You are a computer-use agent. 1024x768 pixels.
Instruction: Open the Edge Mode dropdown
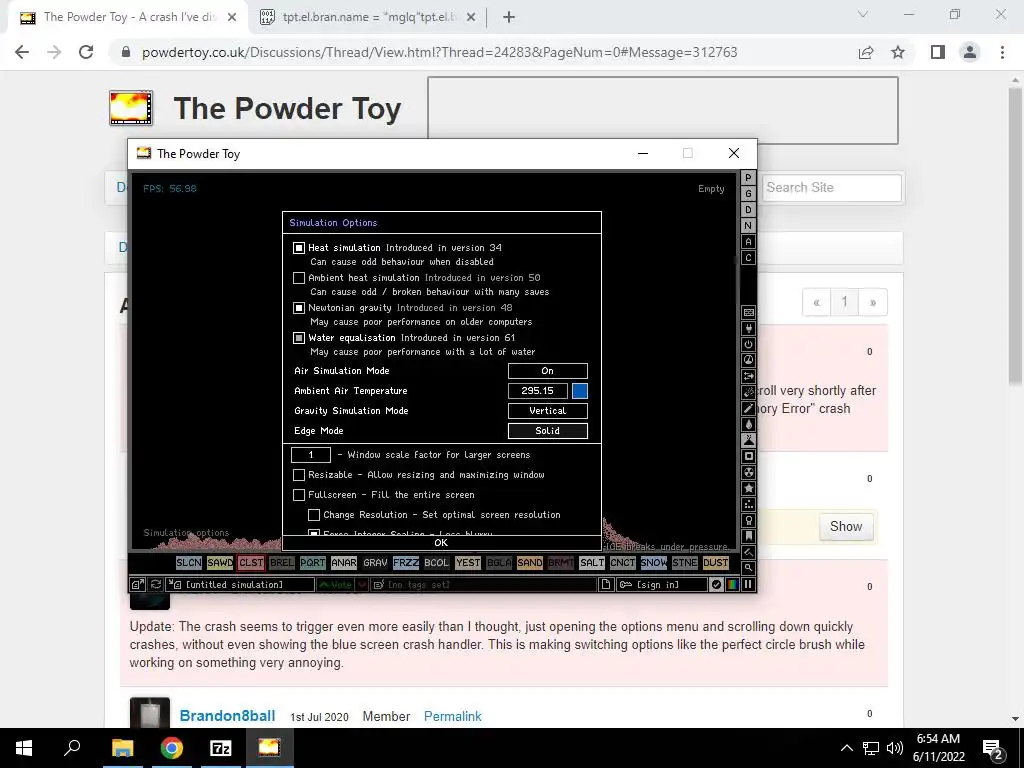[548, 431]
